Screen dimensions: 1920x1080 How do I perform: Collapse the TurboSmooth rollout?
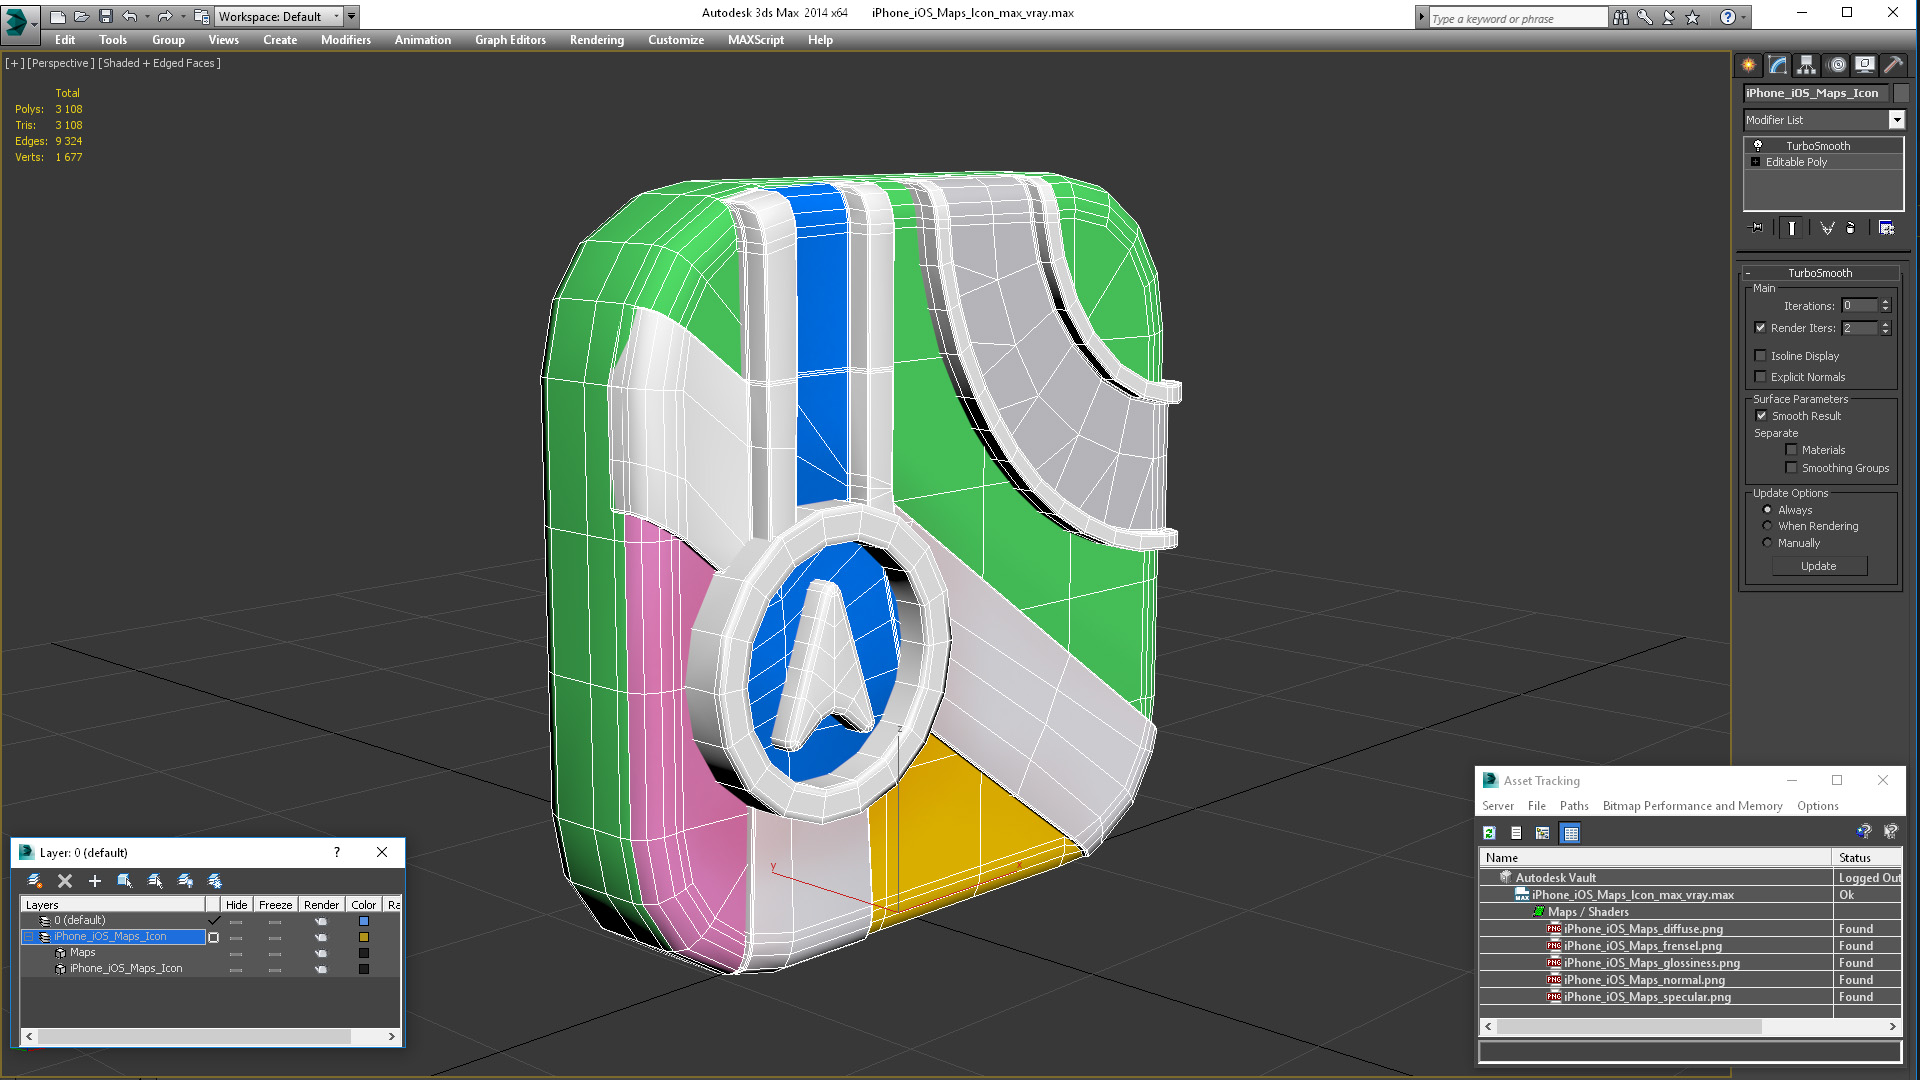pyautogui.click(x=1748, y=273)
